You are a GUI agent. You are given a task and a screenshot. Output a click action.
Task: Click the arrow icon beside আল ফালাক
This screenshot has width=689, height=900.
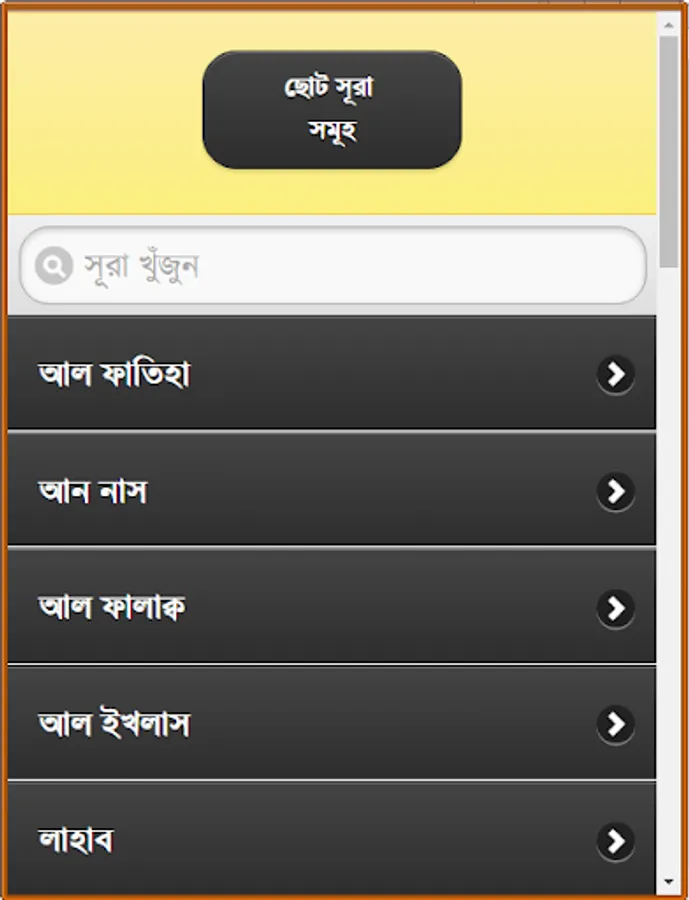616,608
